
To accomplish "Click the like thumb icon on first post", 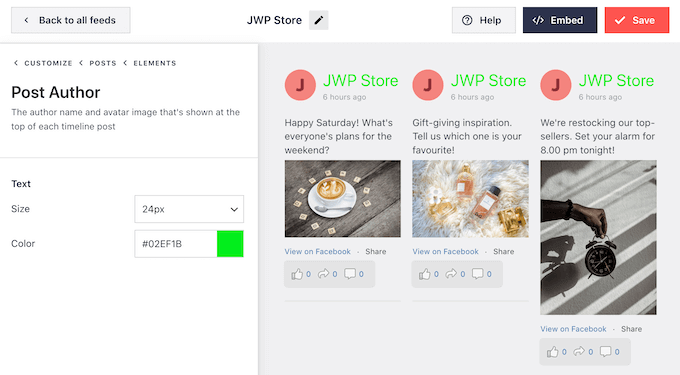I will tap(297, 274).
